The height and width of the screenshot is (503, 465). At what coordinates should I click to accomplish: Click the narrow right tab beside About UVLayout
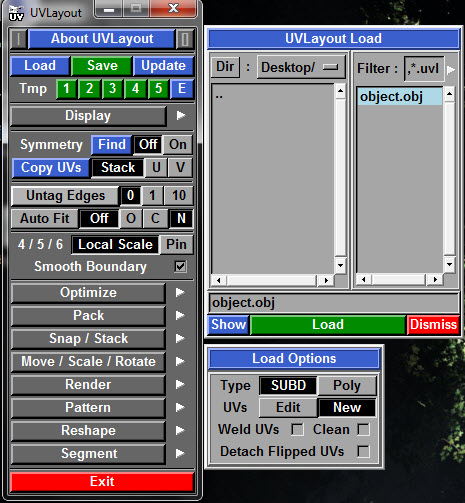[184, 39]
